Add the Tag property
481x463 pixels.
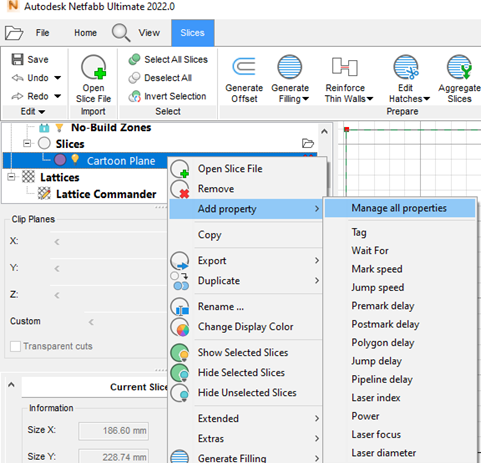(x=359, y=232)
